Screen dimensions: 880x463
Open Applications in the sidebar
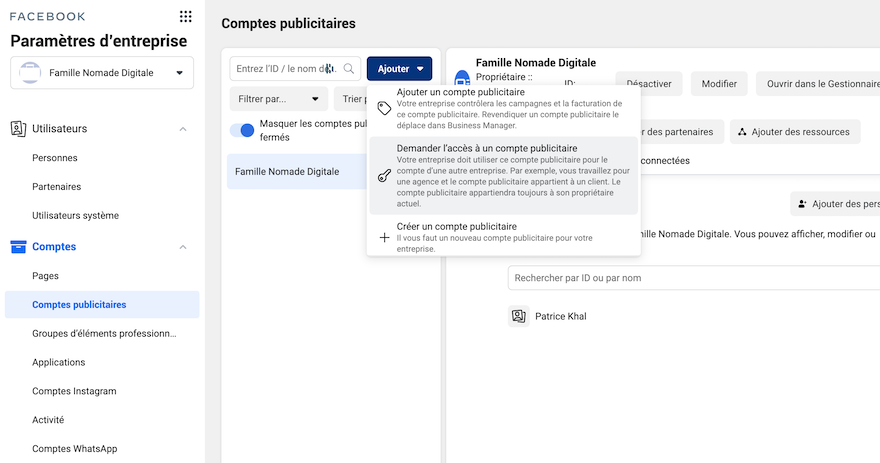pos(58,362)
